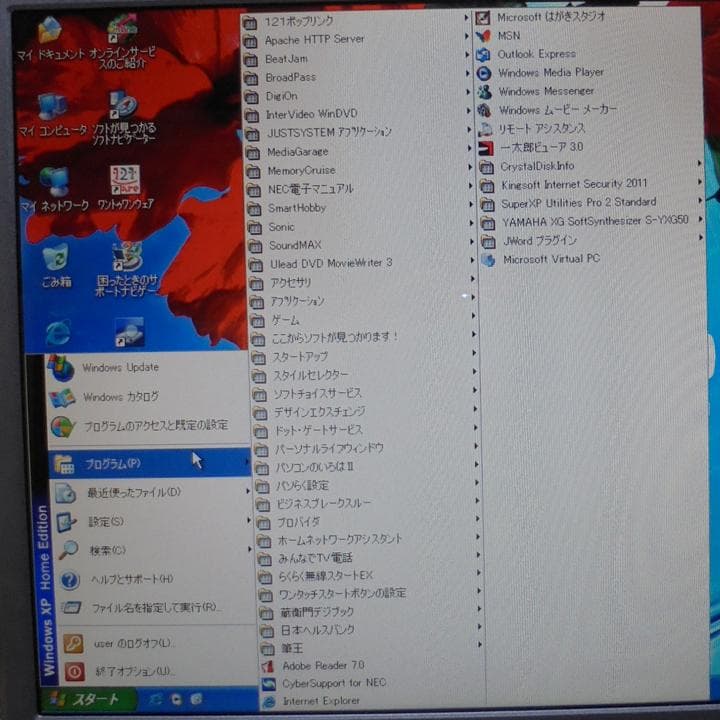The height and width of the screenshot is (720, 720).
Task: Open the スタートアップ folder
Action: point(365,357)
